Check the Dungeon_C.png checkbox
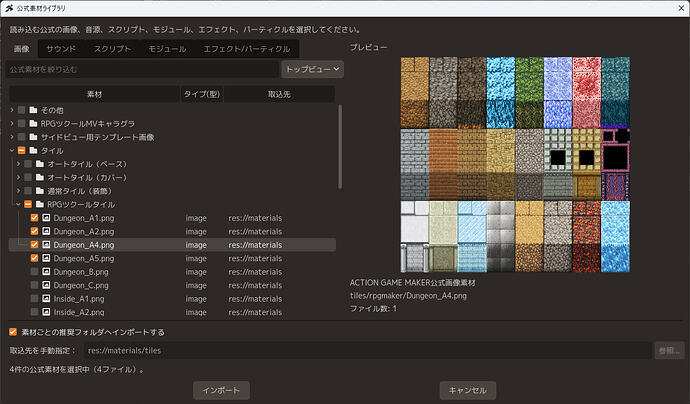Image resolution: width=690 pixels, height=404 pixels. pyautogui.click(x=34, y=285)
